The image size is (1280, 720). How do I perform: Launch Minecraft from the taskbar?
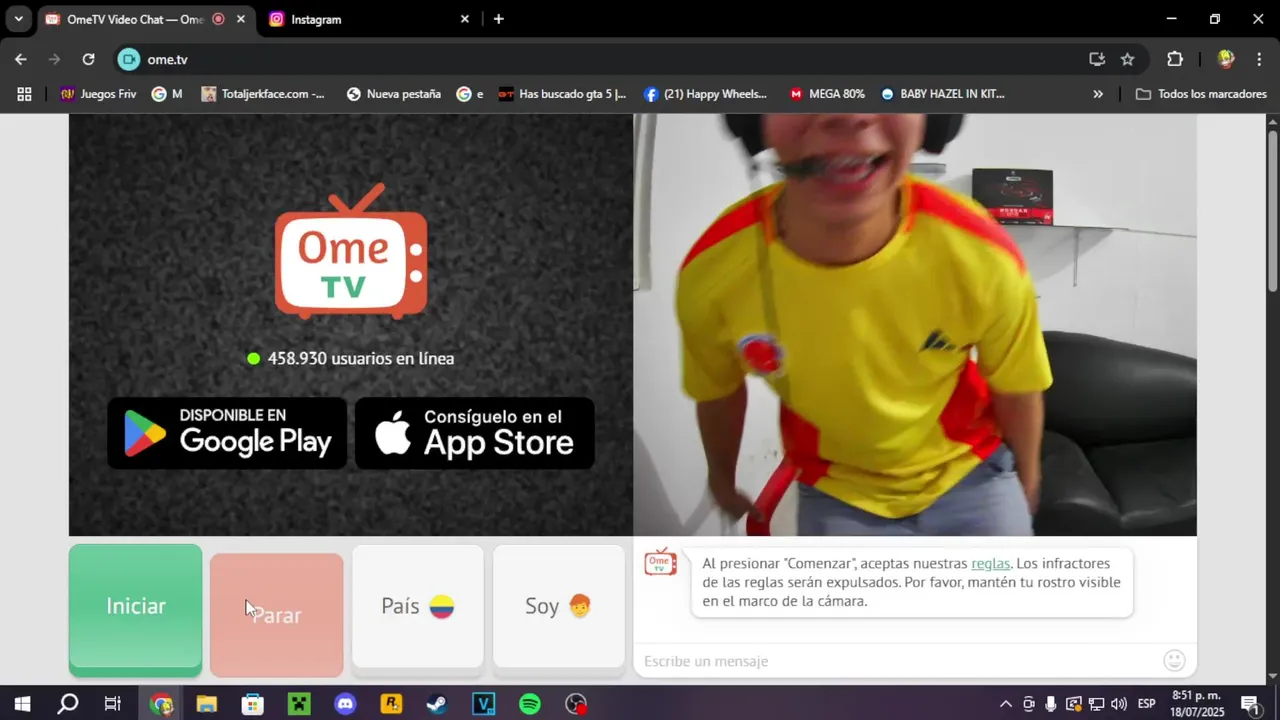click(x=299, y=704)
